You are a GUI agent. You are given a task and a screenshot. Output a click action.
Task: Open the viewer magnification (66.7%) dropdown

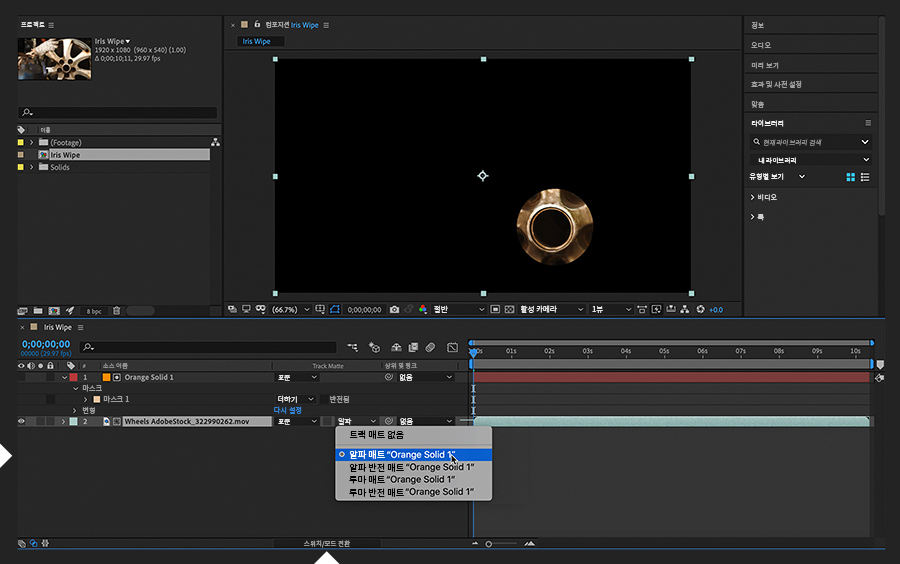(x=292, y=310)
